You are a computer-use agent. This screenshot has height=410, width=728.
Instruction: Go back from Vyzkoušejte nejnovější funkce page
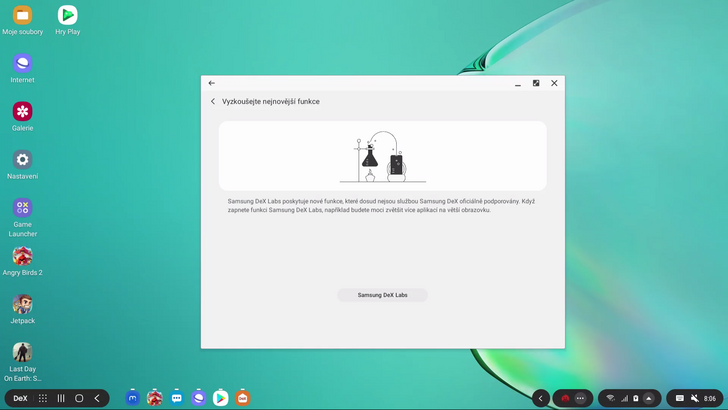click(x=213, y=101)
